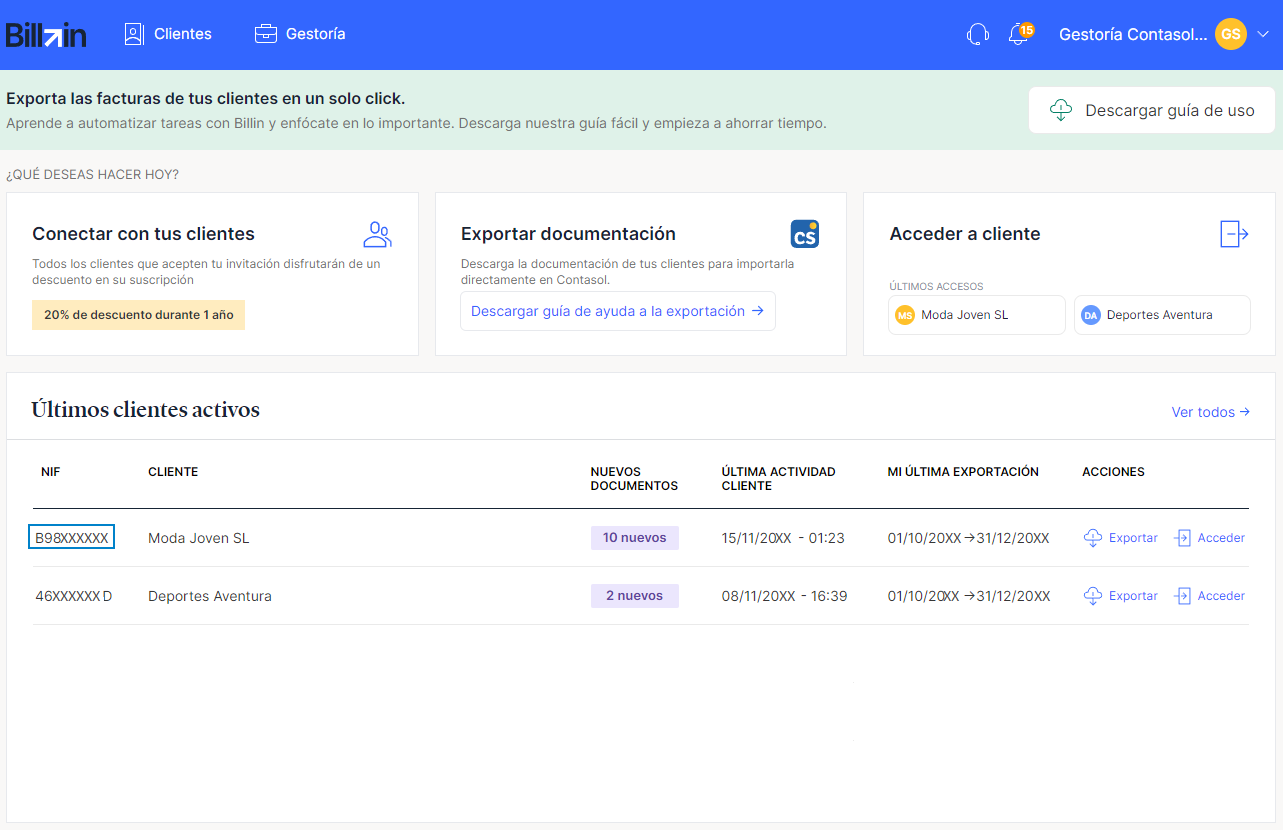Click the DA avatar in recent accesses
Viewport: 1283px width, 830px height.
click(x=1091, y=315)
